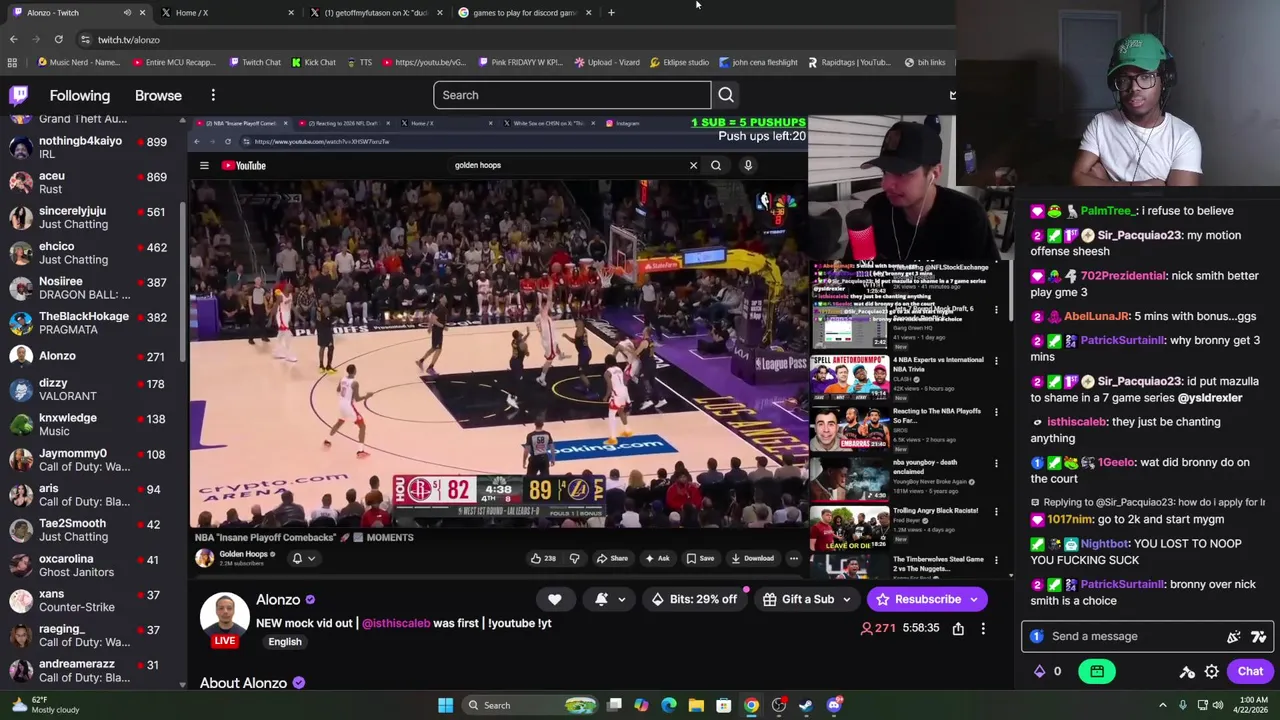
Task: Click the twitch.tv/alonzo address bar
Action: [510, 39]
